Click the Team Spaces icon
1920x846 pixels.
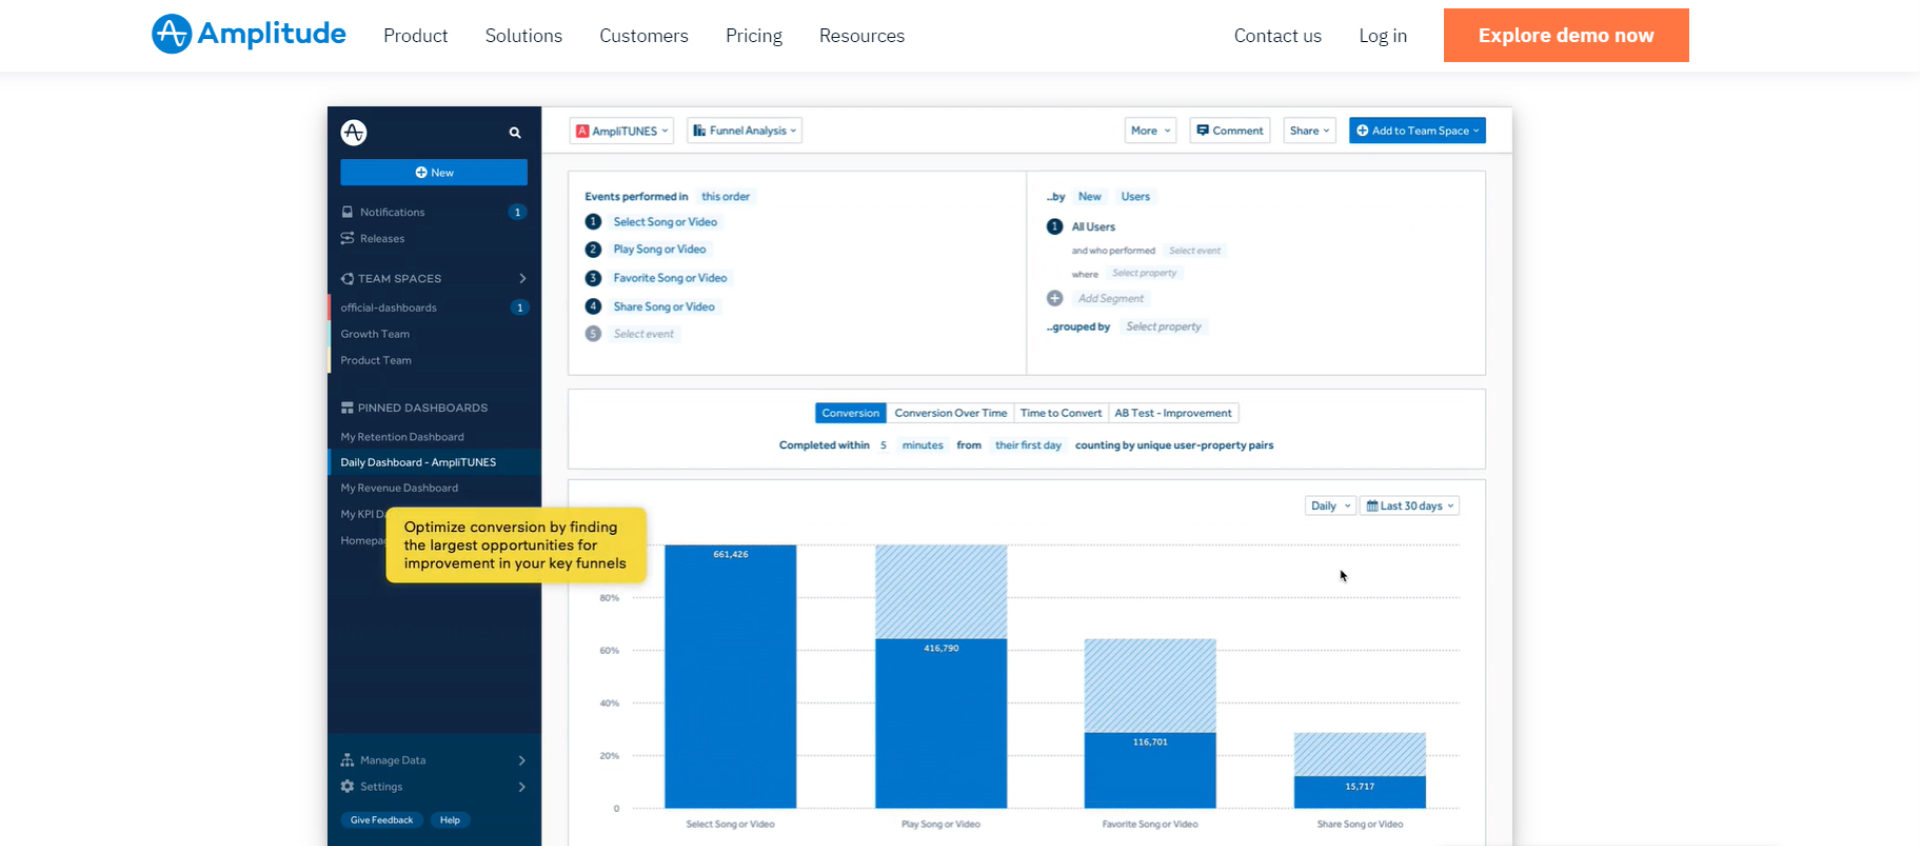347,278
